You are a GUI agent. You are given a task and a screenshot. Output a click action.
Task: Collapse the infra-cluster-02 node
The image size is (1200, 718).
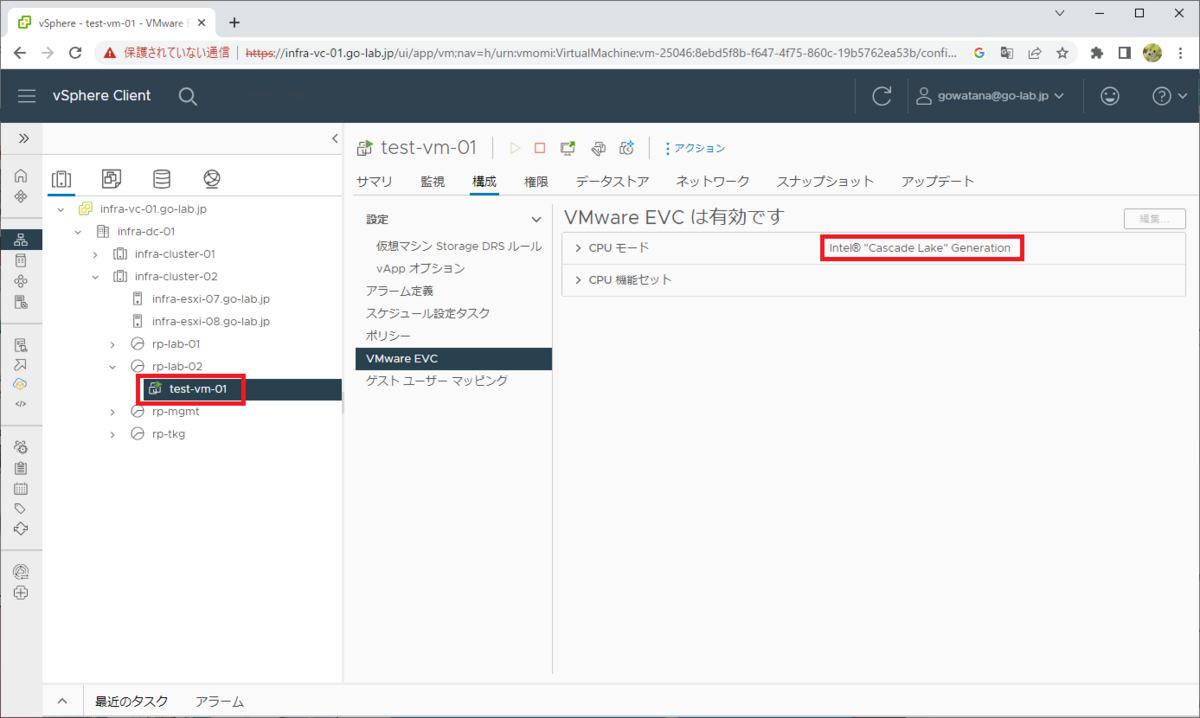(96, 276)
